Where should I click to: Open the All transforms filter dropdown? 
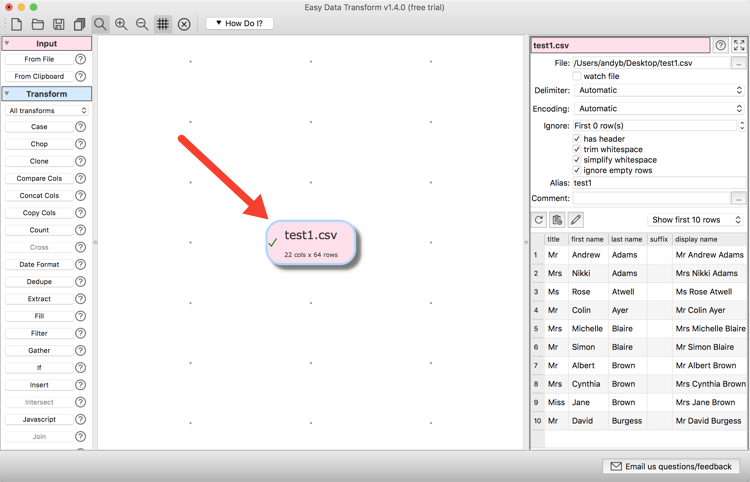pyautogui.click(x=47, y=110)
